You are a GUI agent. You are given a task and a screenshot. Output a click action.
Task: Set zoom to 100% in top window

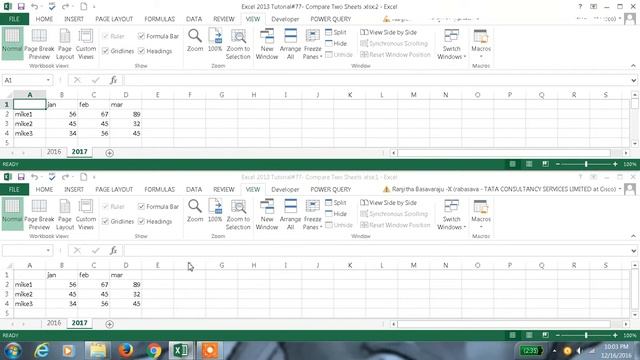[x=215, y=40]
